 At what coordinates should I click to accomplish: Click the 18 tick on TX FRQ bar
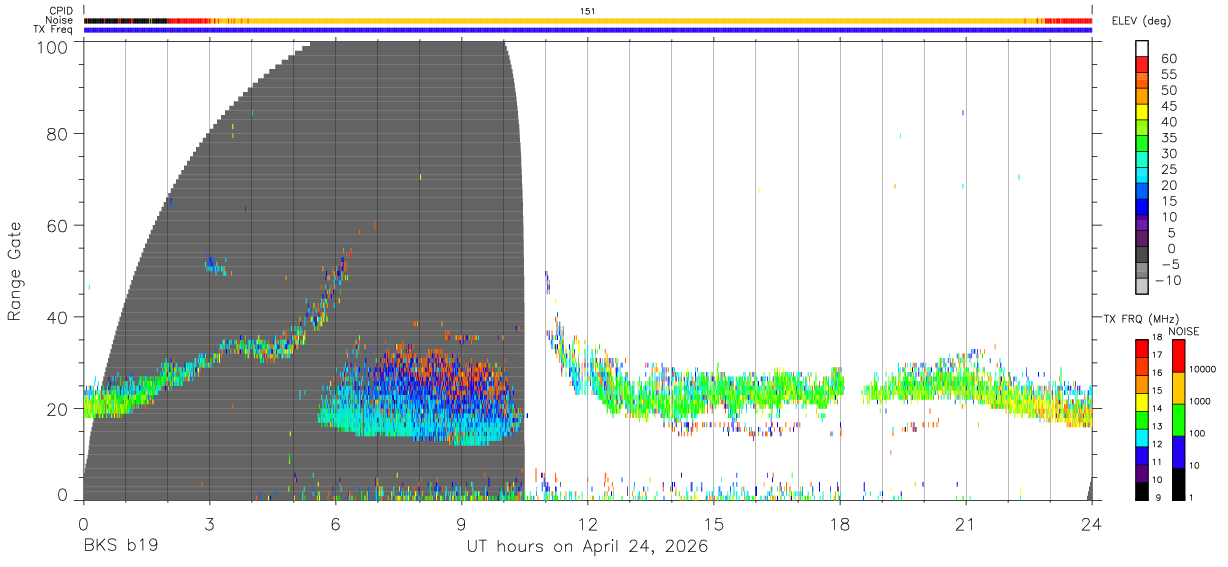(x=1157, y=338)
